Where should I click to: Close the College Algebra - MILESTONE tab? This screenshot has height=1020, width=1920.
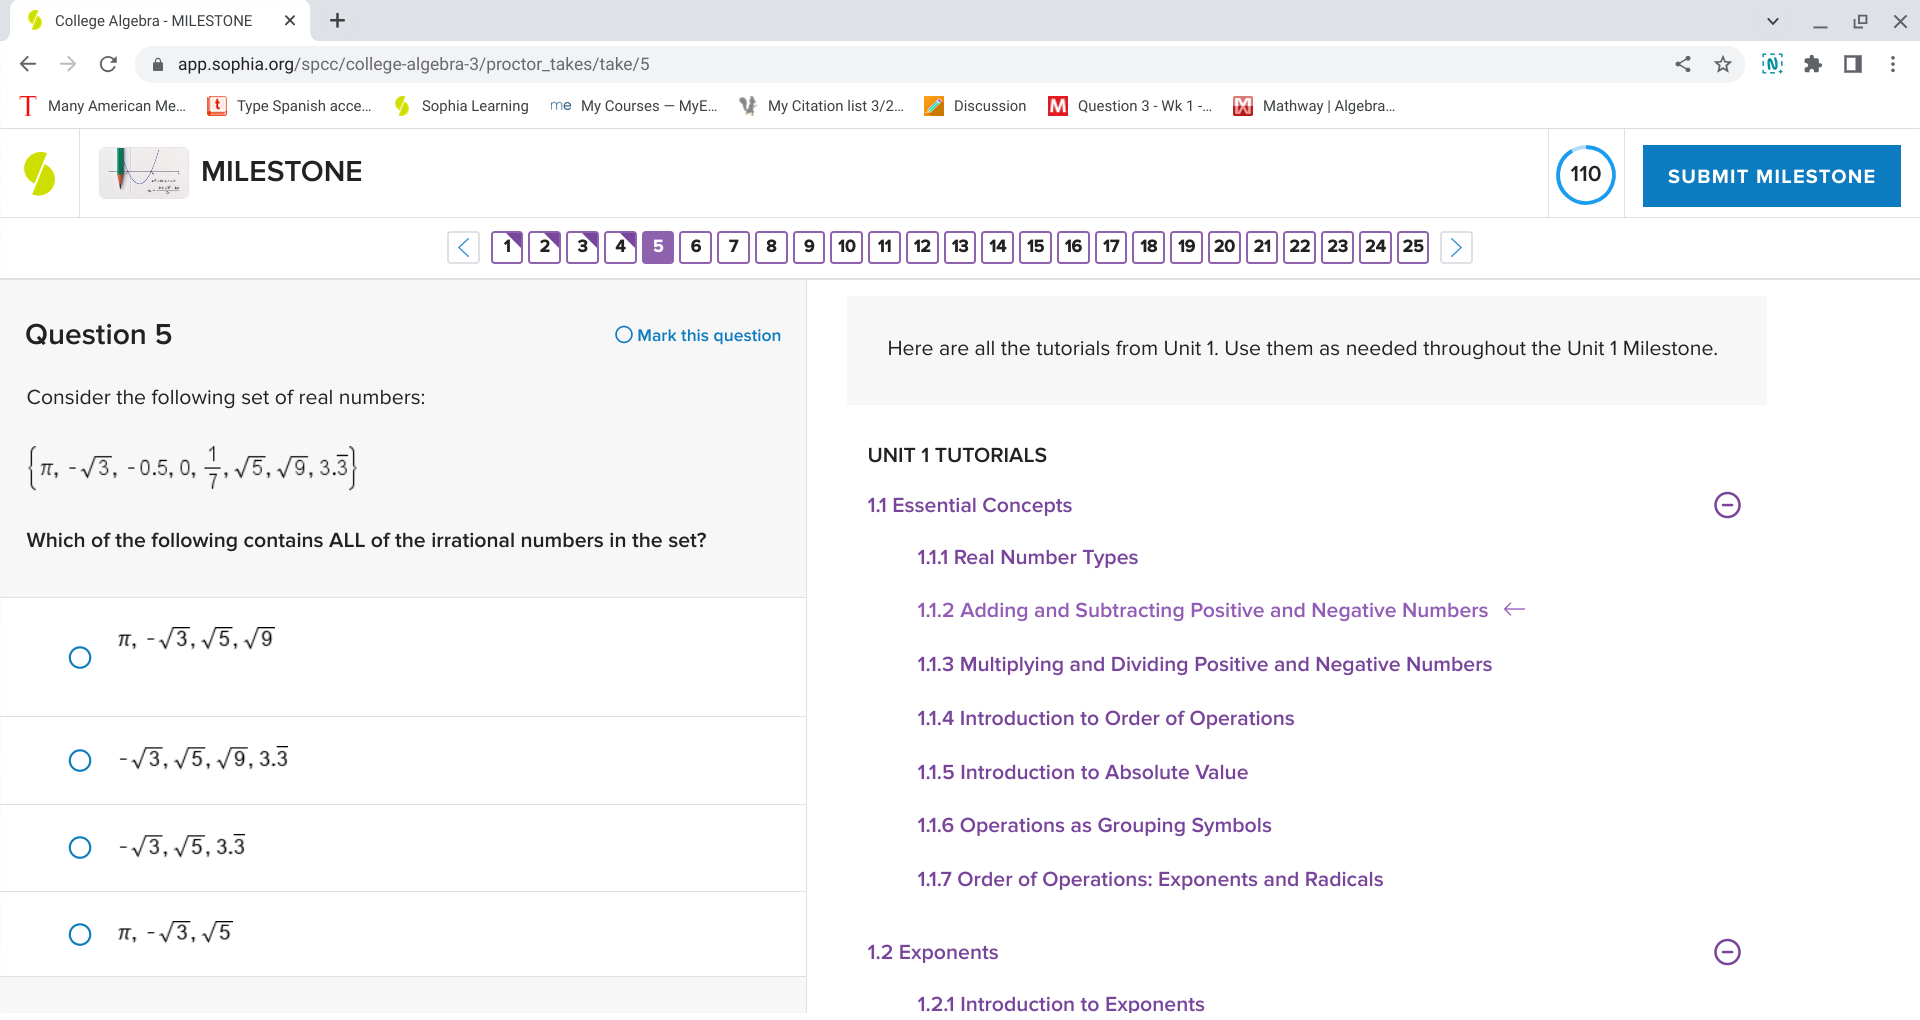click(290, 20)
